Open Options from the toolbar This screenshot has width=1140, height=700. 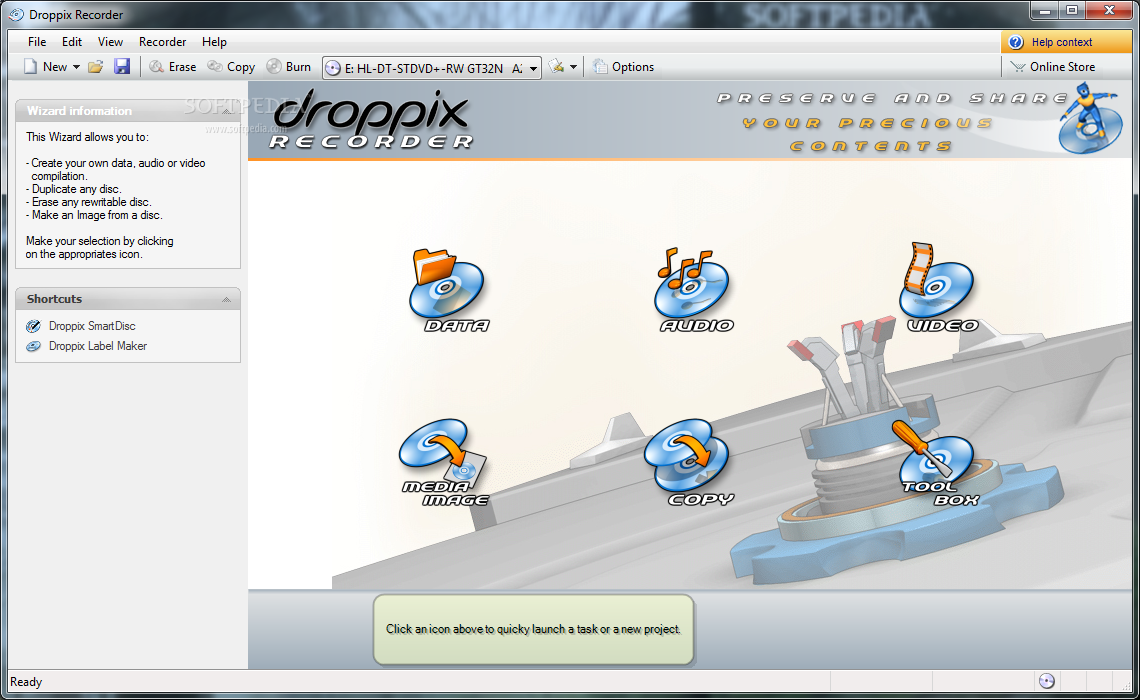(x=623, y=67)
